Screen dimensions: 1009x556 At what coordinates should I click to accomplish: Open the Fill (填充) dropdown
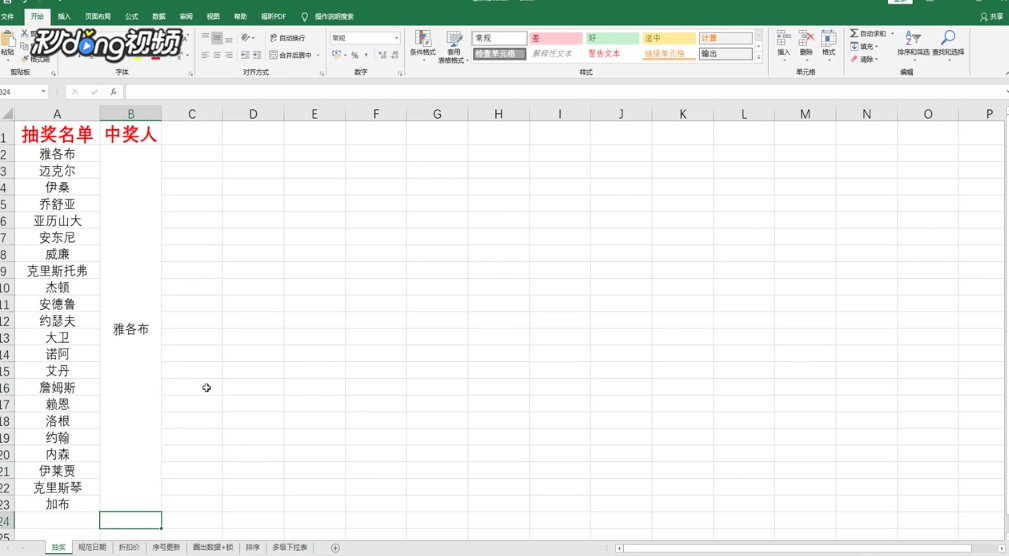point(864,46)
